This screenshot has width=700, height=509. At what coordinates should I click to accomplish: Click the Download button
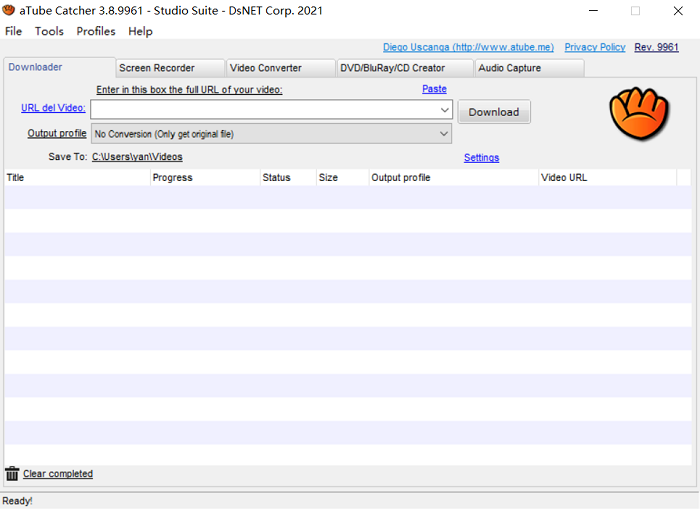point(494,112)
